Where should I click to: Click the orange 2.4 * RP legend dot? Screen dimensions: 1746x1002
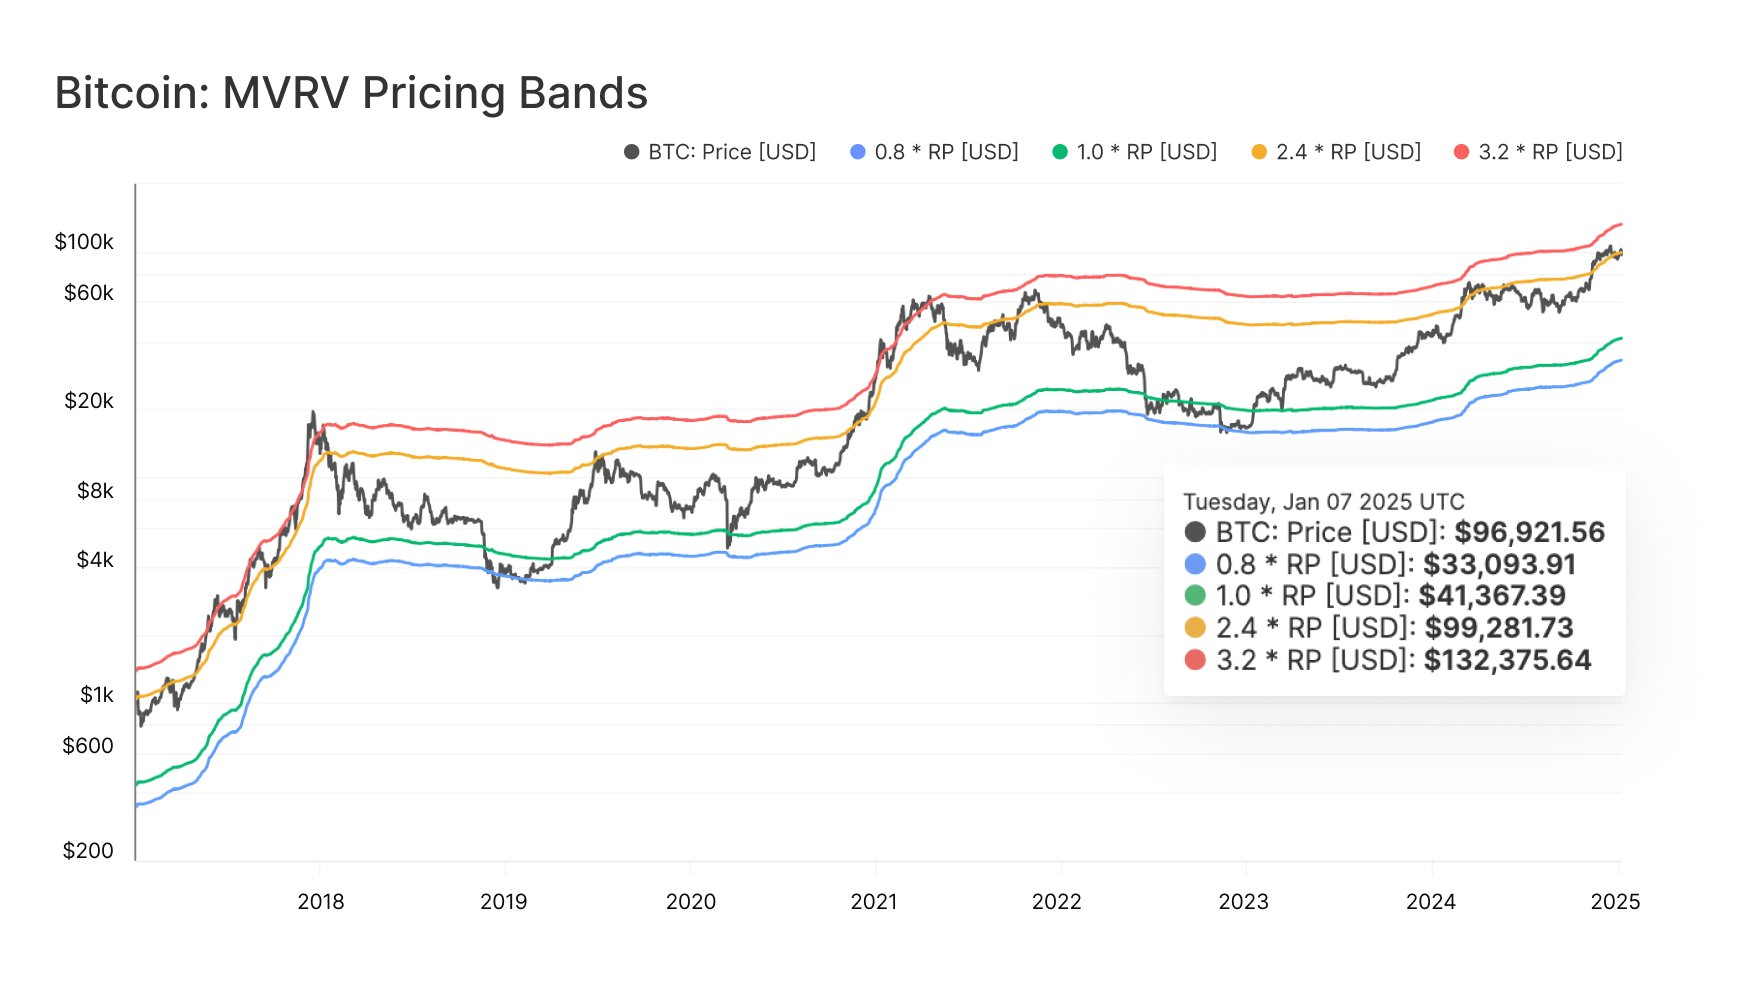(x=1259, y=152)
